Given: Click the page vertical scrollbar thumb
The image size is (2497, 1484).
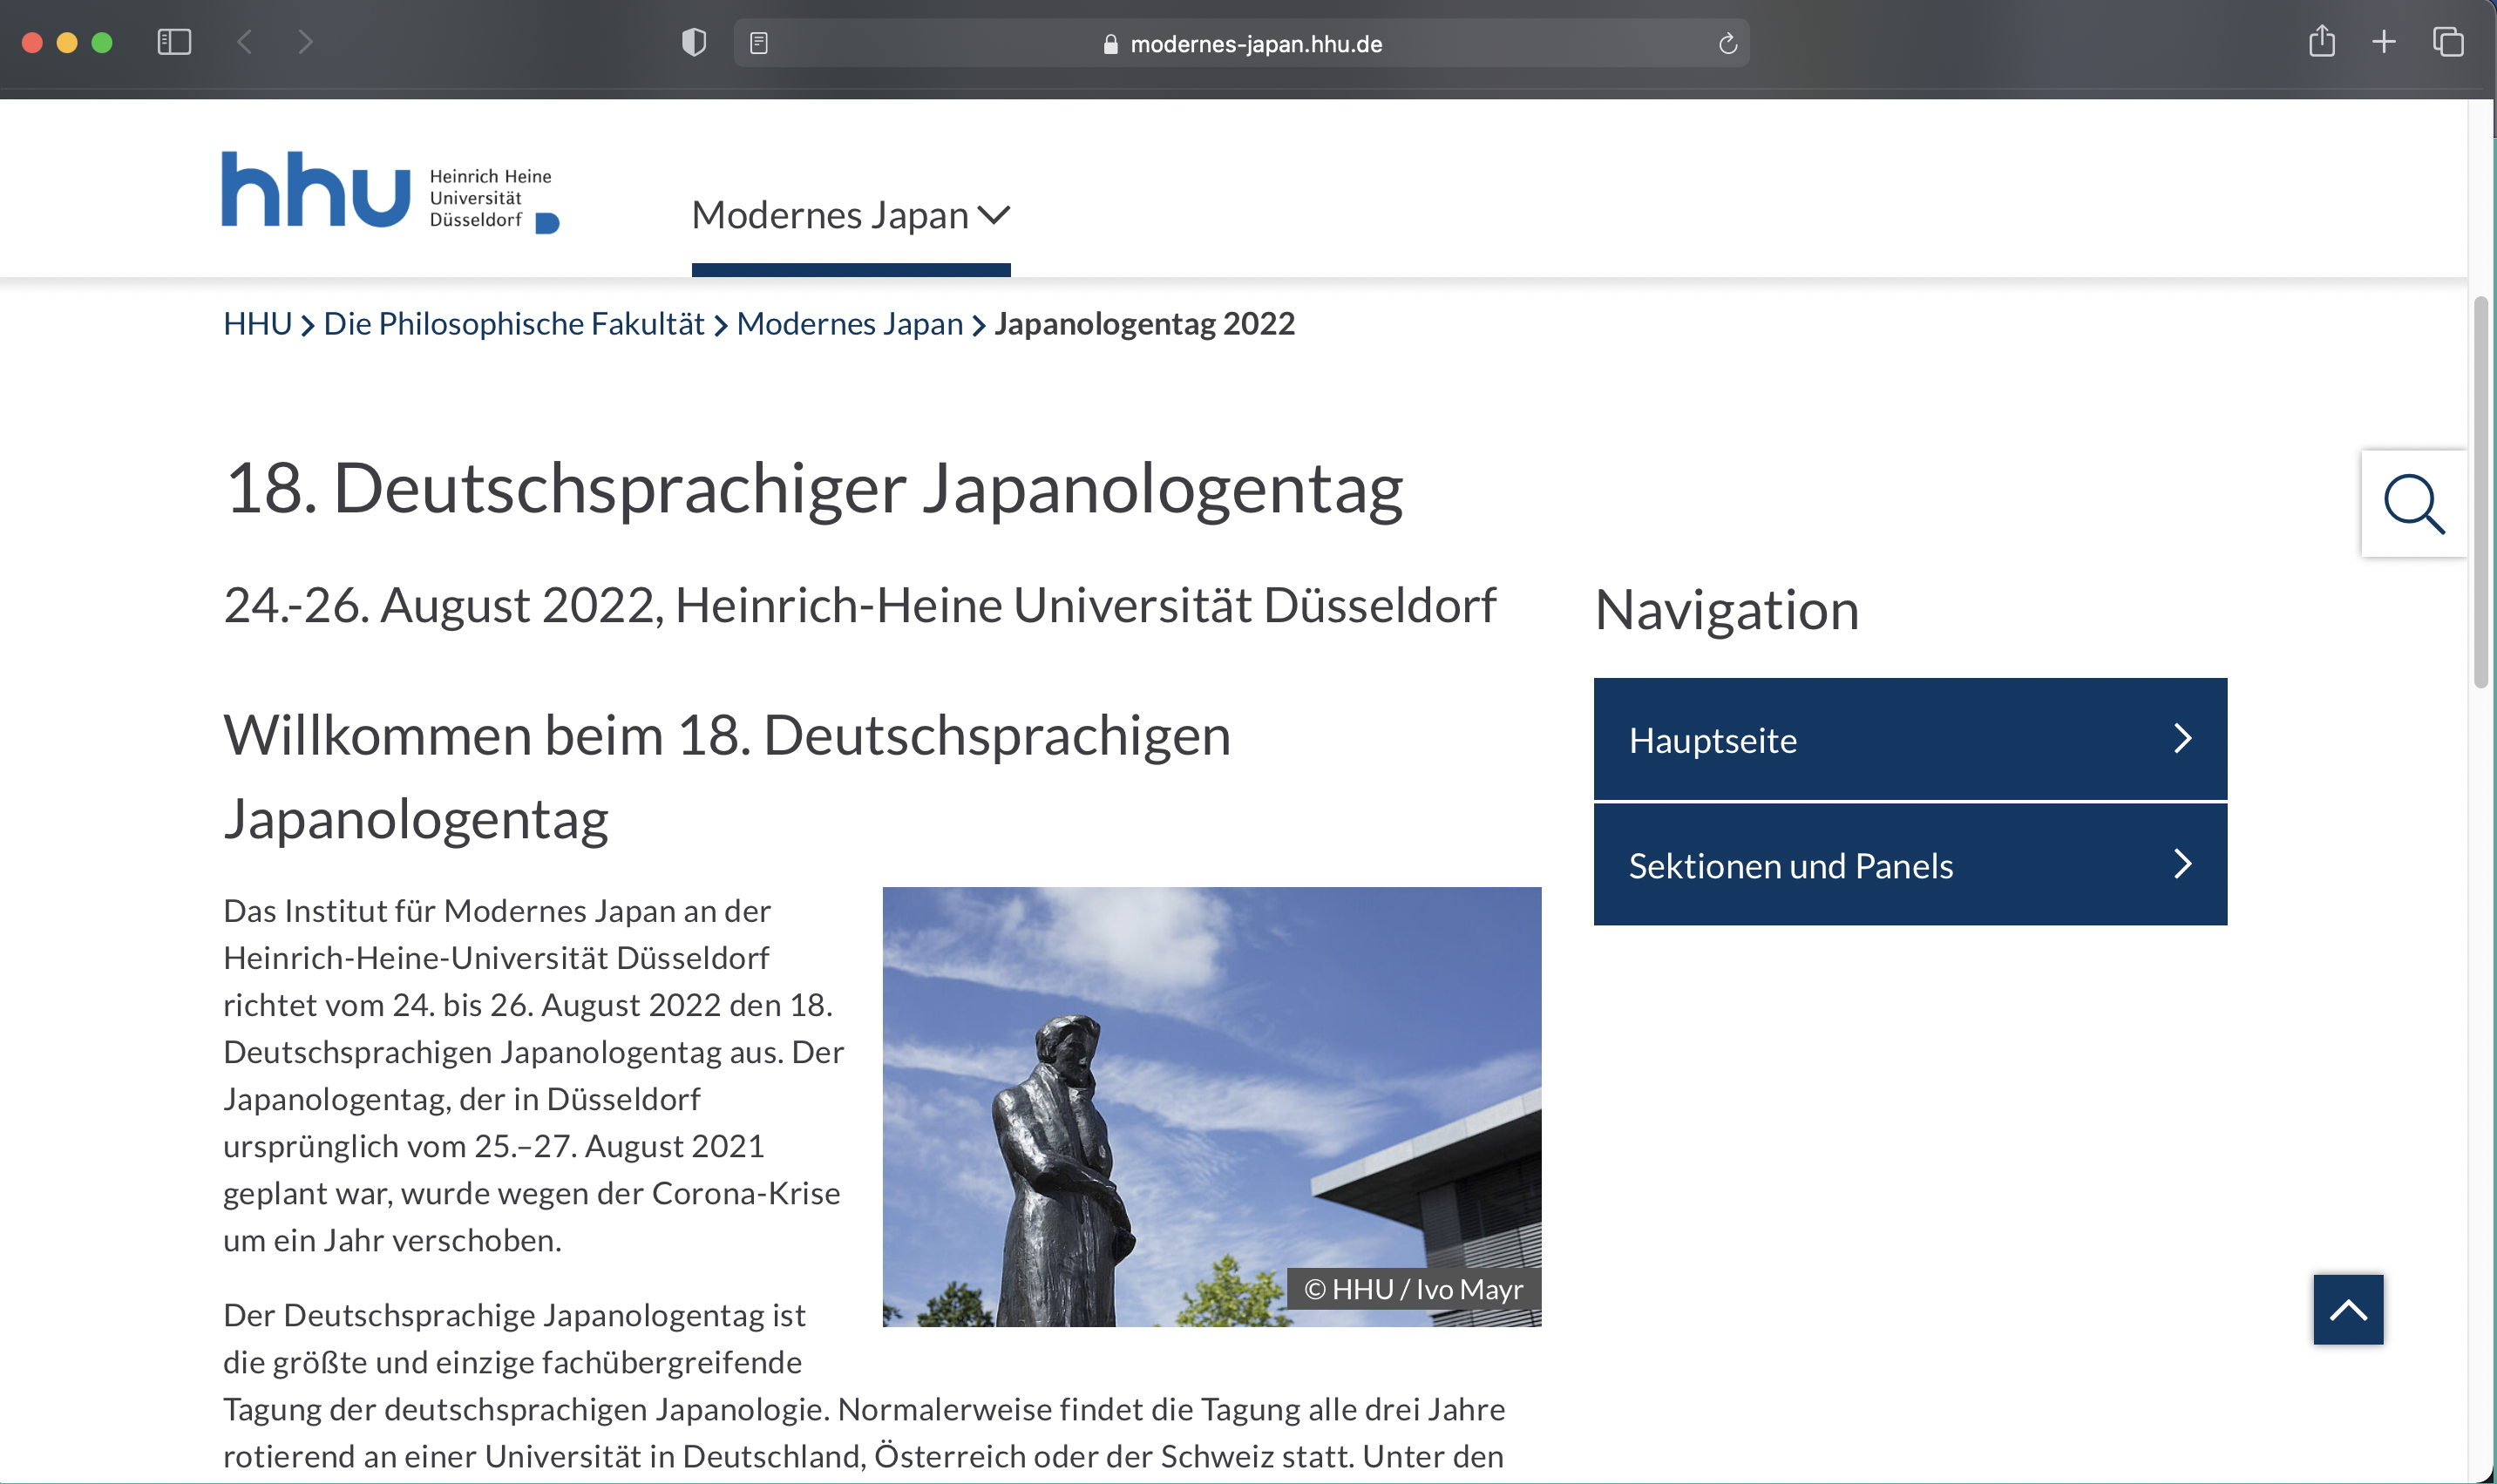Looking at the screenshot, I should tap(2480, 492).
